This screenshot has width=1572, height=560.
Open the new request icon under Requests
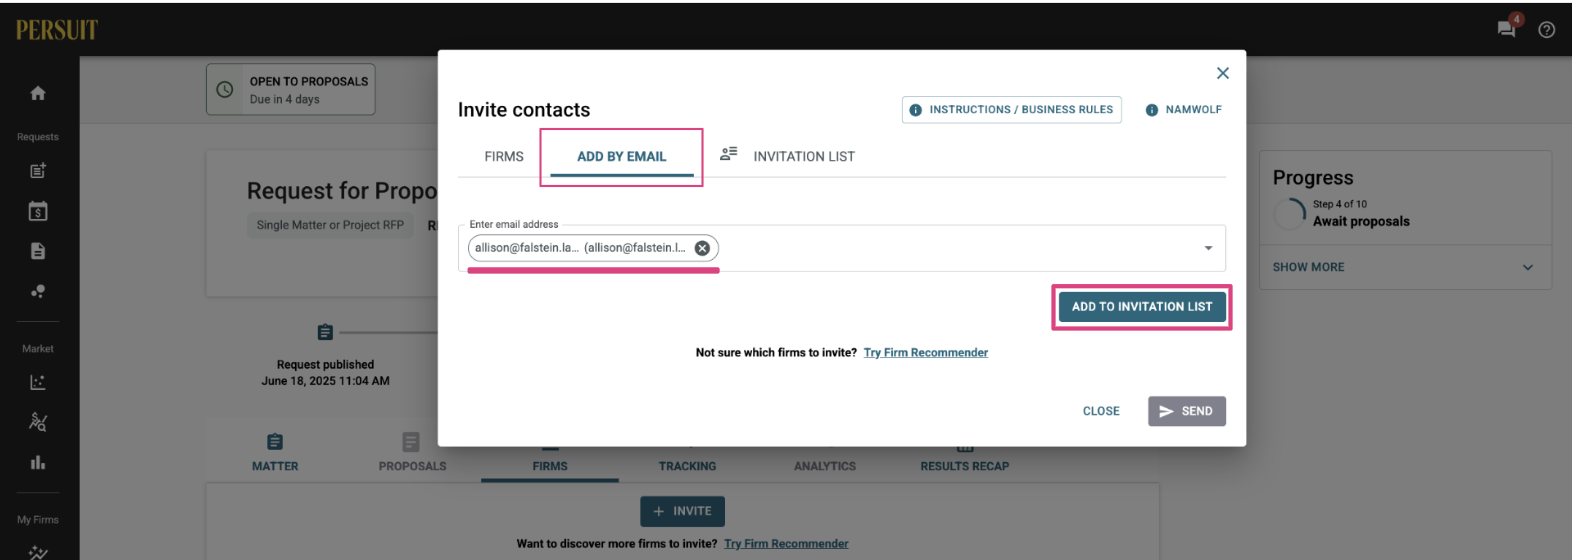click(38, 171)
